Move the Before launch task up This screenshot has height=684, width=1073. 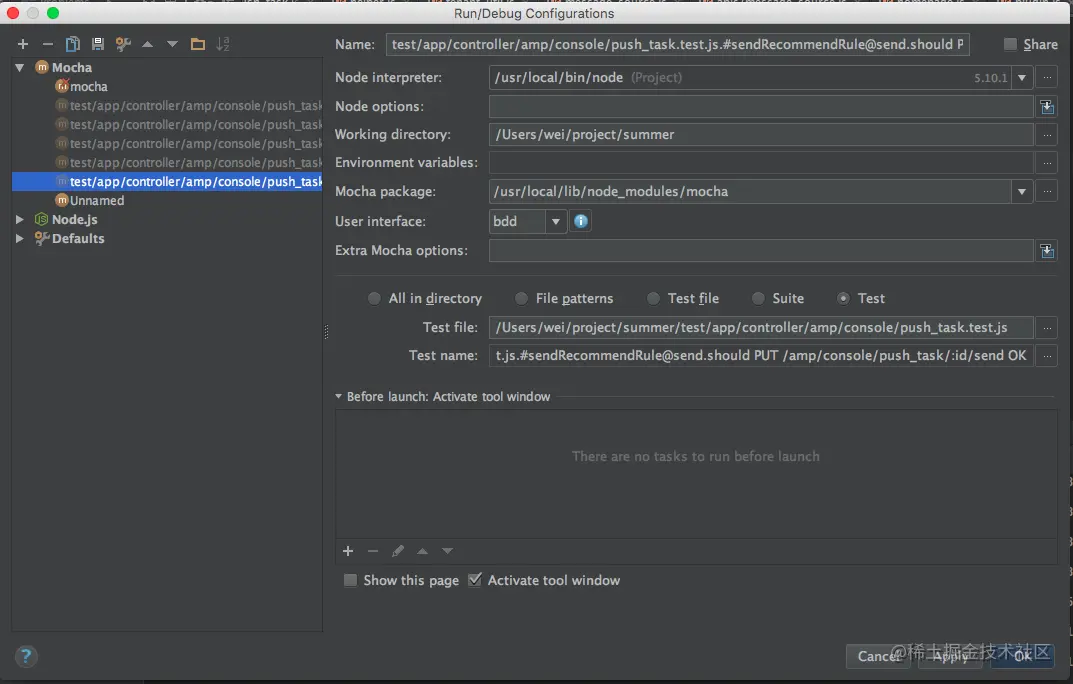(422, 551)
